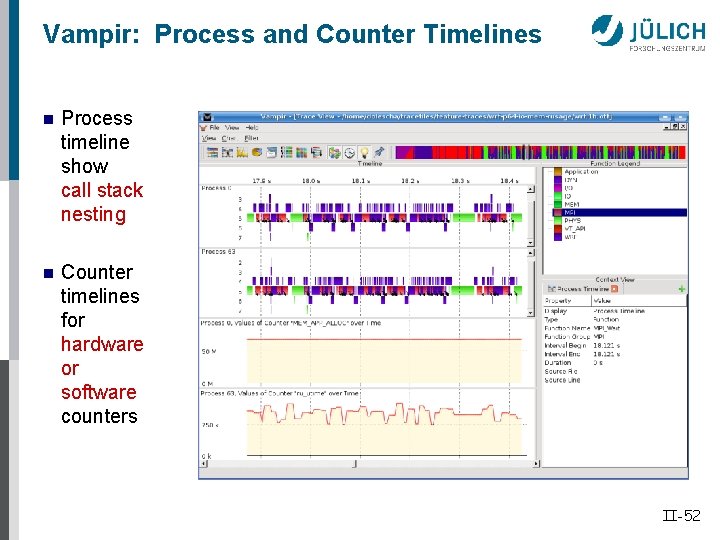720x540 pixels.
Task: Click the MEM_APP_ALLOC counter chart
Action: [384, 361]
